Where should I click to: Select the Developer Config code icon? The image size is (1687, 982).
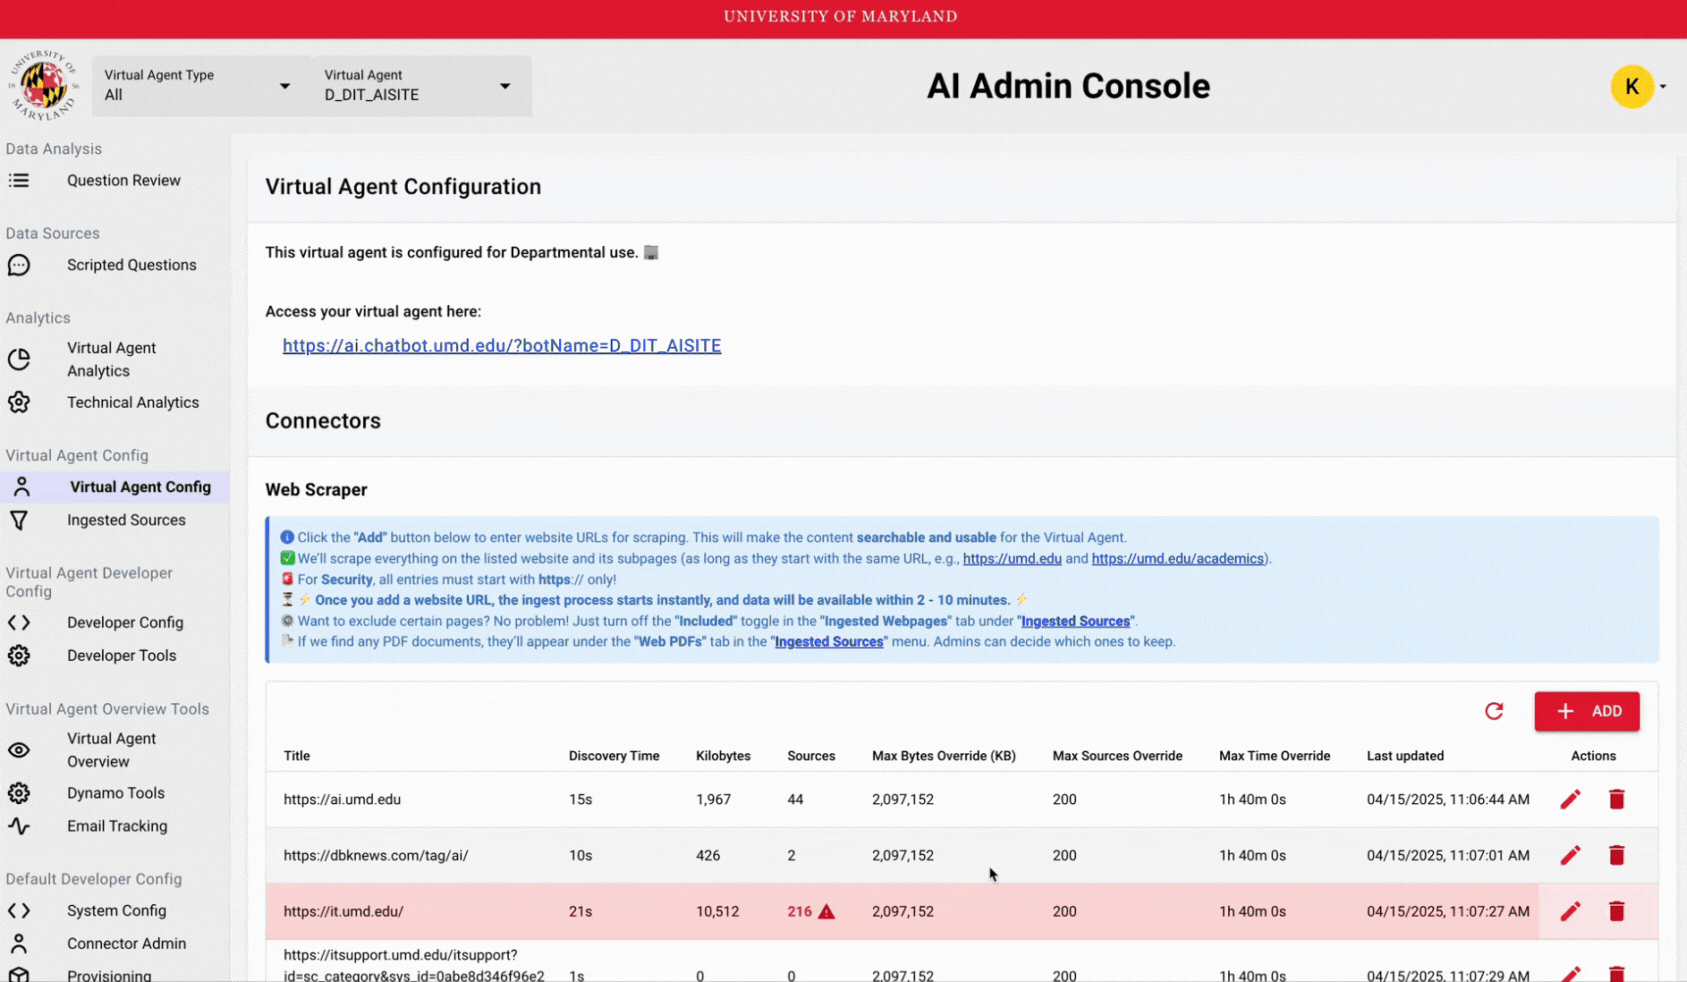pos(20,622)
